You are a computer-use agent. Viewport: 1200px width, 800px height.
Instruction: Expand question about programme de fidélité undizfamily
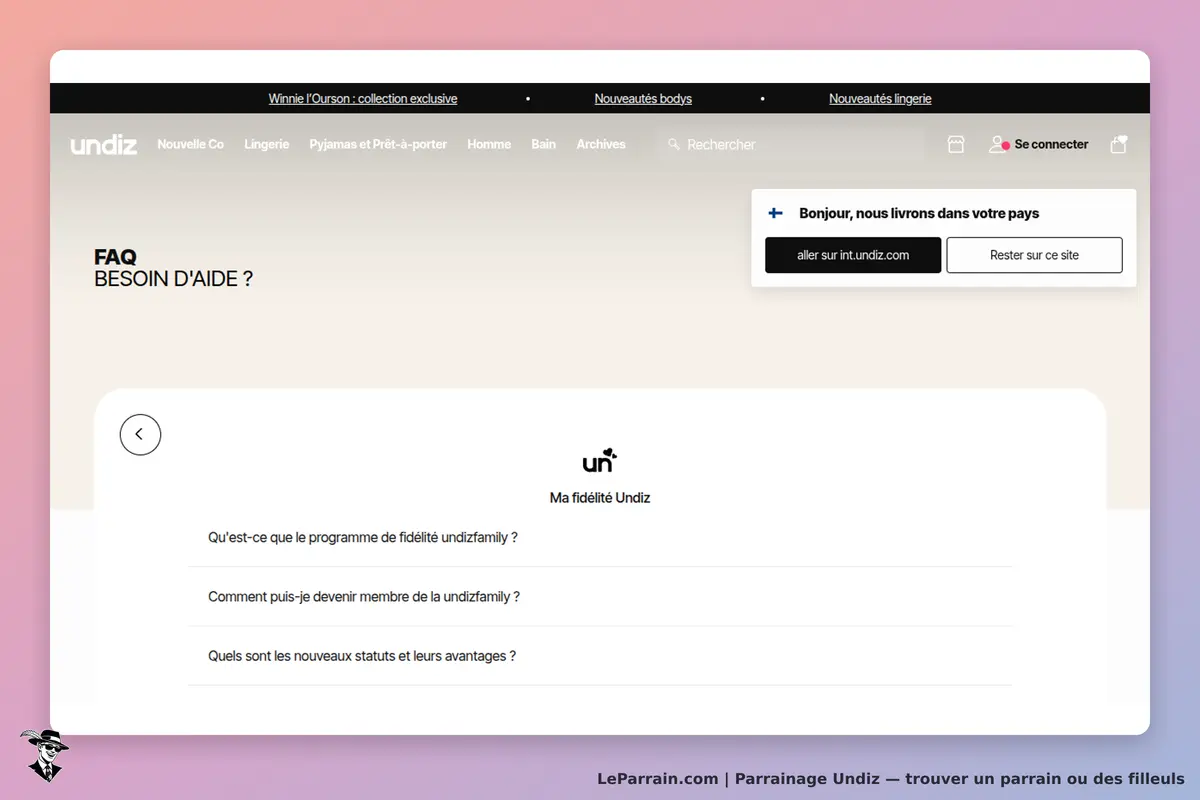coord(600,537)
